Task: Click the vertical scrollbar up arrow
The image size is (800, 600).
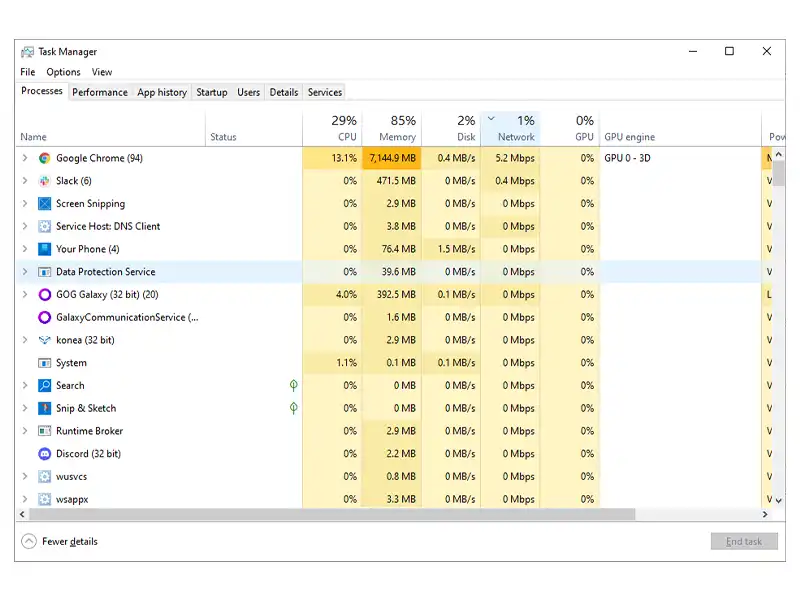Action: pyautogui.click(x=779, y=154)
